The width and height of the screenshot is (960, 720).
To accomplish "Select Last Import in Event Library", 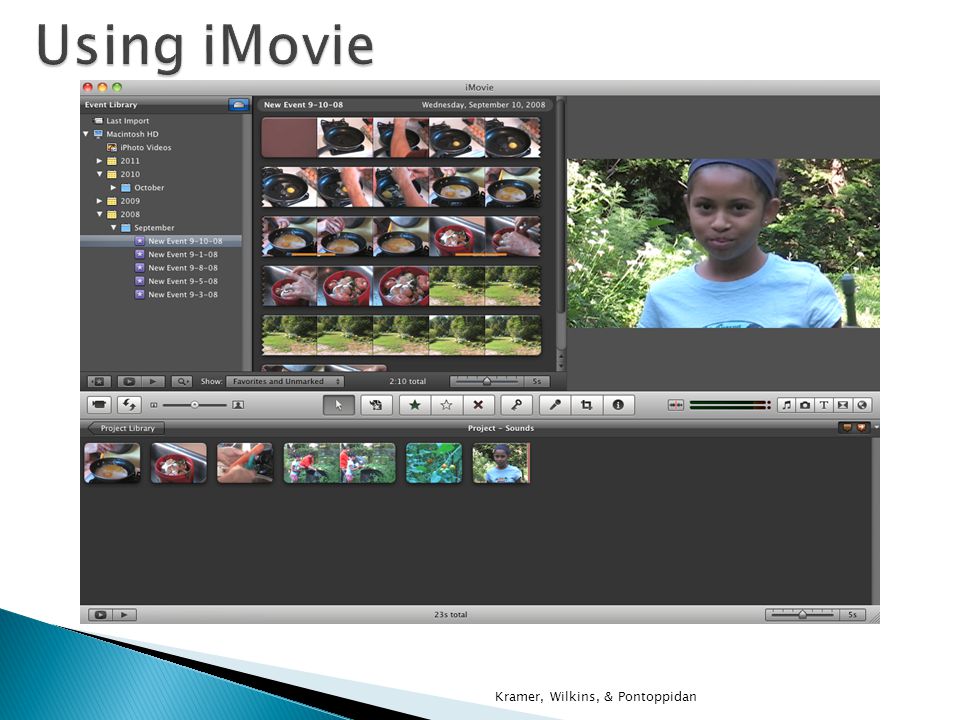I will pos(127,121).
